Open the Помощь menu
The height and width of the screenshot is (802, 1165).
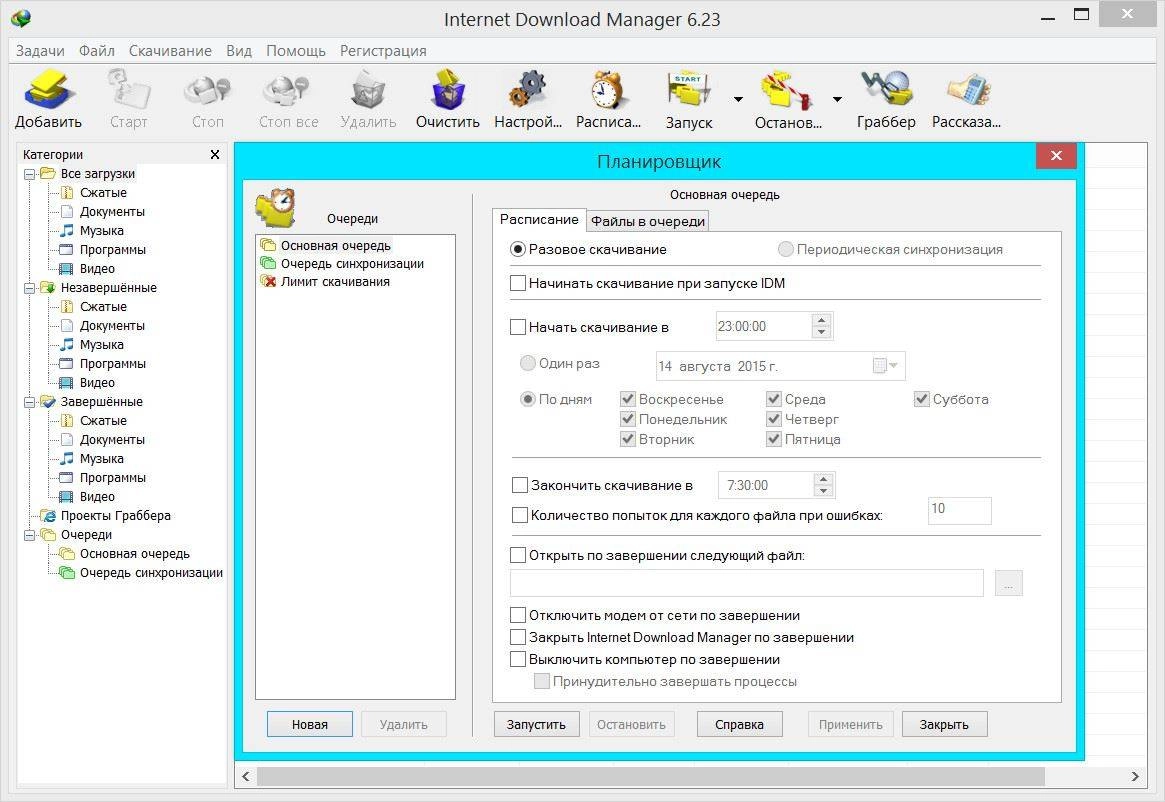tap(296, 51)
